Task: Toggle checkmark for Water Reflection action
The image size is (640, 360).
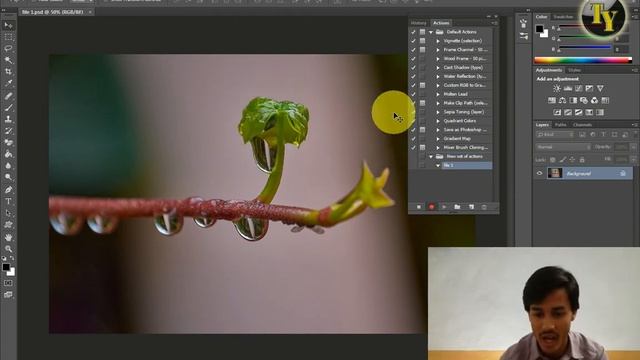Action: click(x=413, y=76)
